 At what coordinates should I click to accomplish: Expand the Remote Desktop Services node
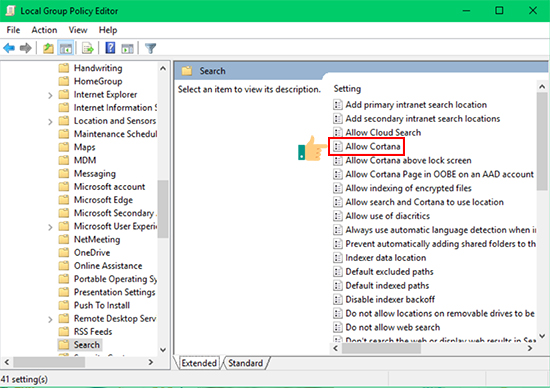point(50,319)
